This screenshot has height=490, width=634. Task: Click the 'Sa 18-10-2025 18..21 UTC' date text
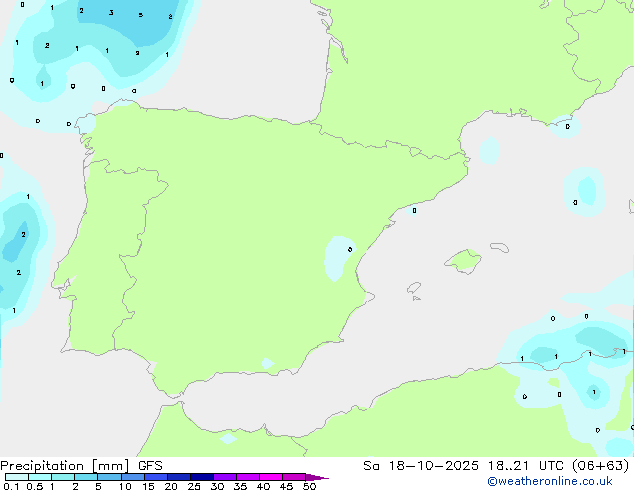click(465, 466)
